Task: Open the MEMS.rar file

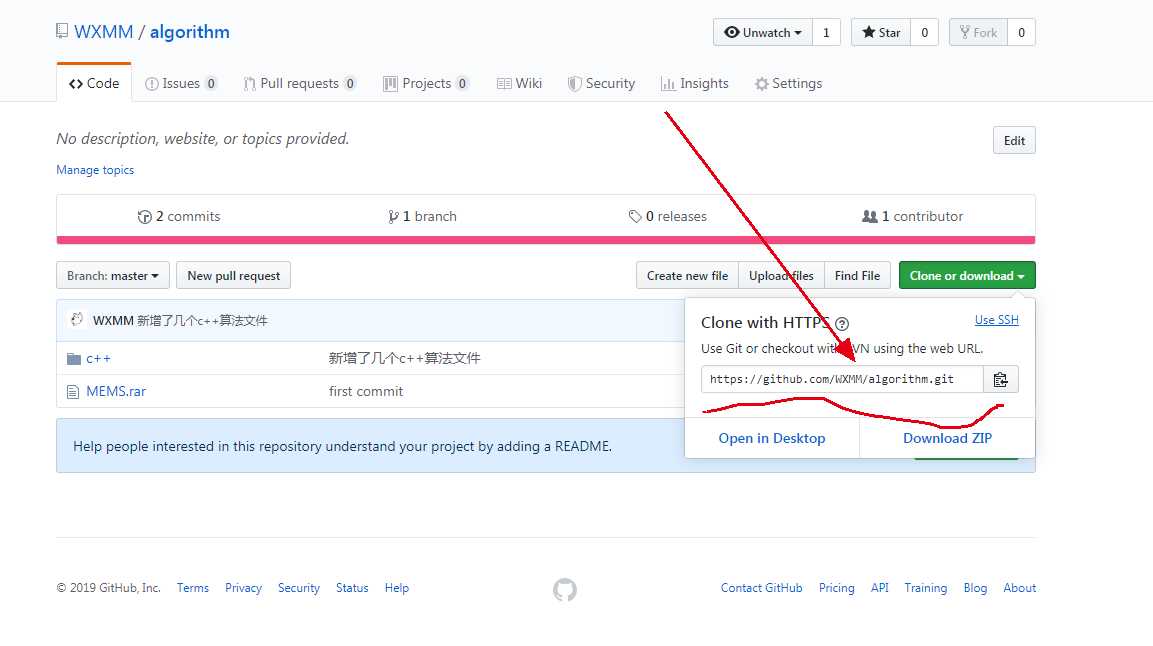Action: [x=116, y=392]
